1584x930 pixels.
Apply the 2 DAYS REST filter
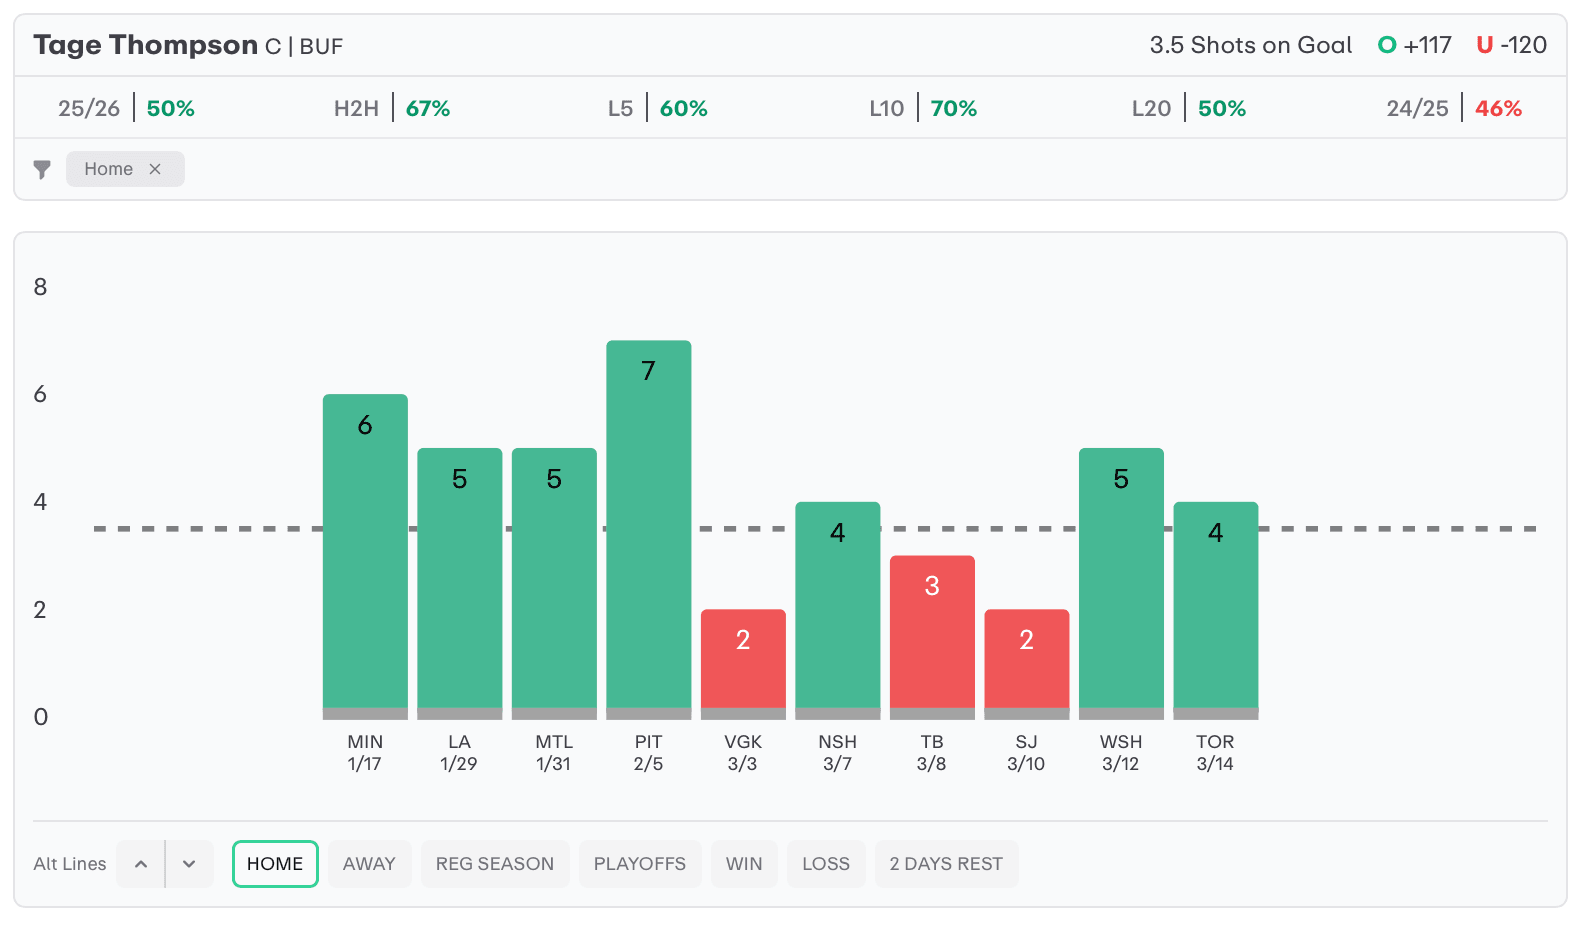coord(946,864)
